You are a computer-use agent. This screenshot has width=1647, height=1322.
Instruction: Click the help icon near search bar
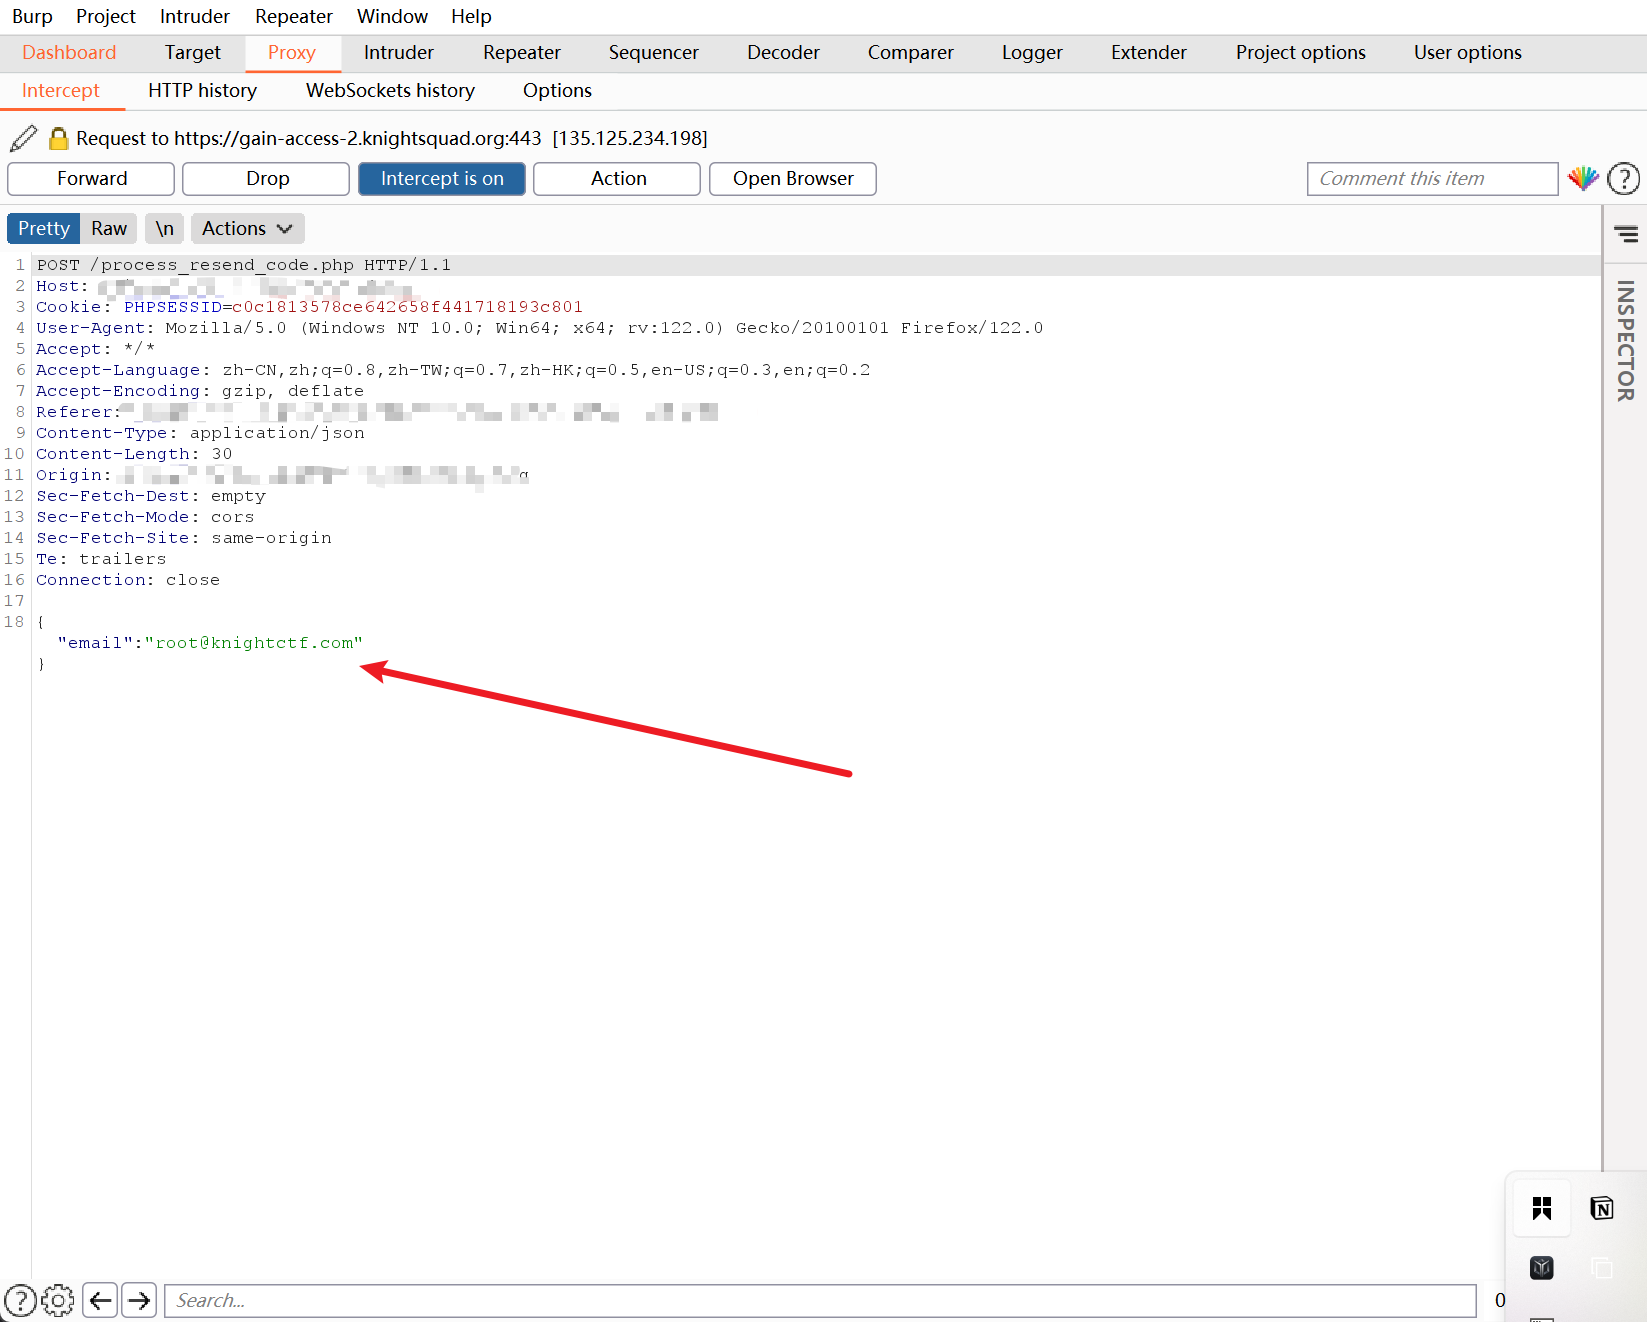click(20, 1300)
